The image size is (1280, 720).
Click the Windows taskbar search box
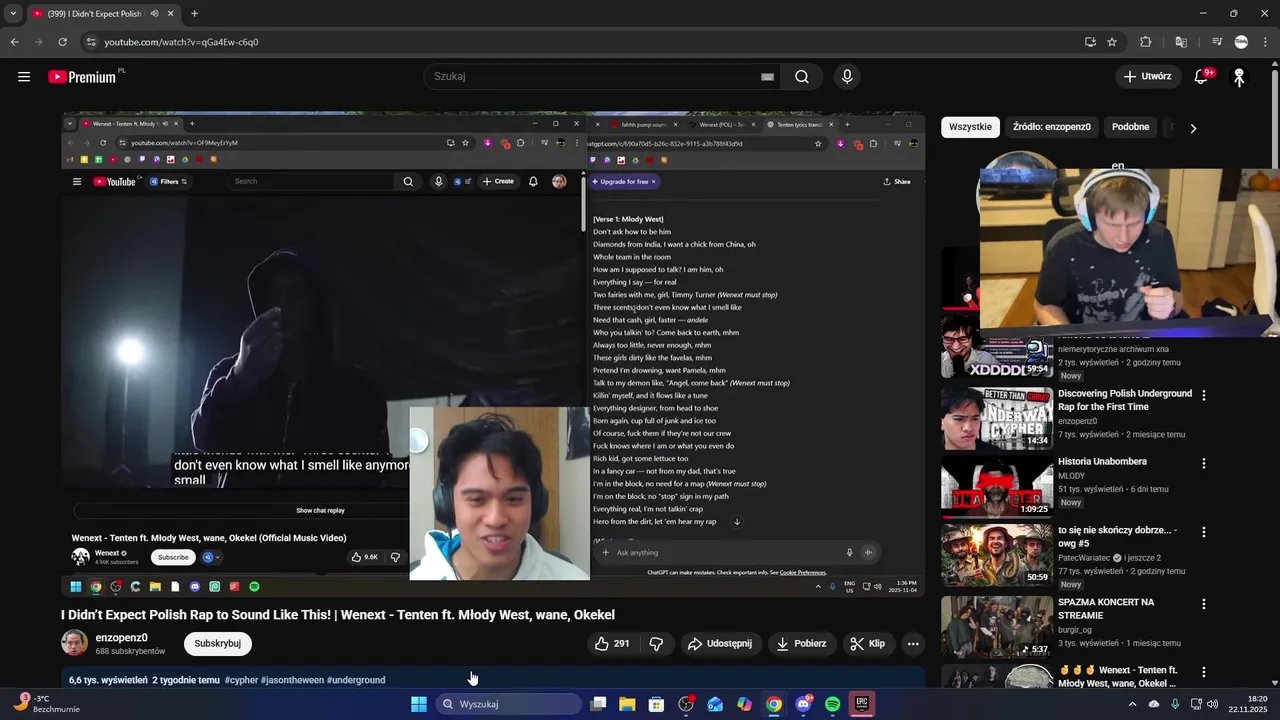pos(510,704)
